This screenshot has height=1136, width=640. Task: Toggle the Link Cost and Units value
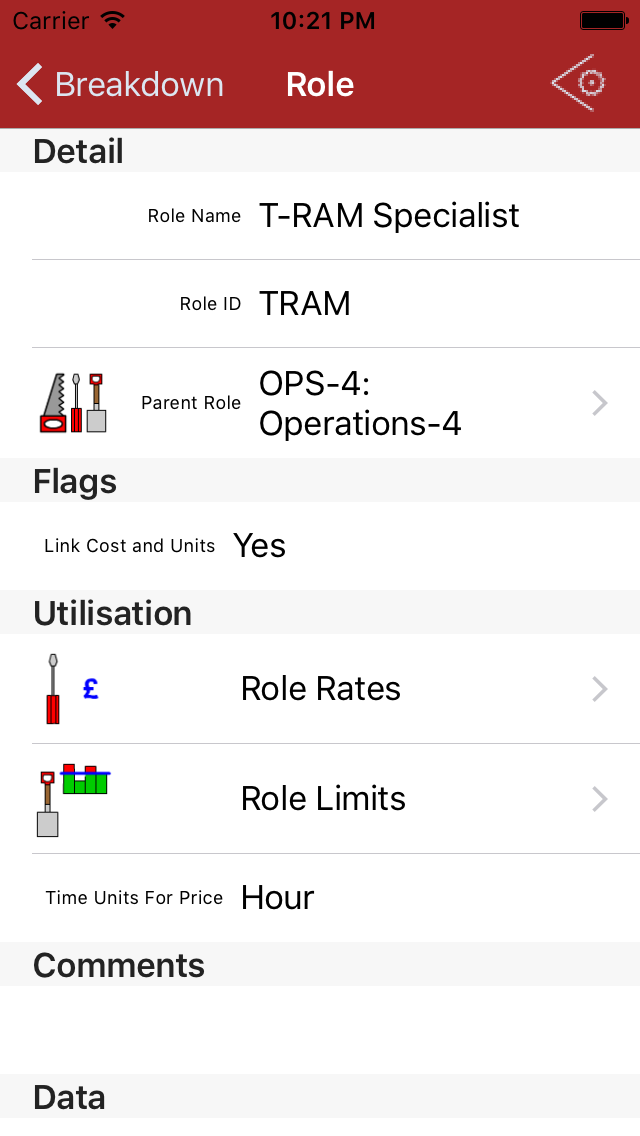260,546
